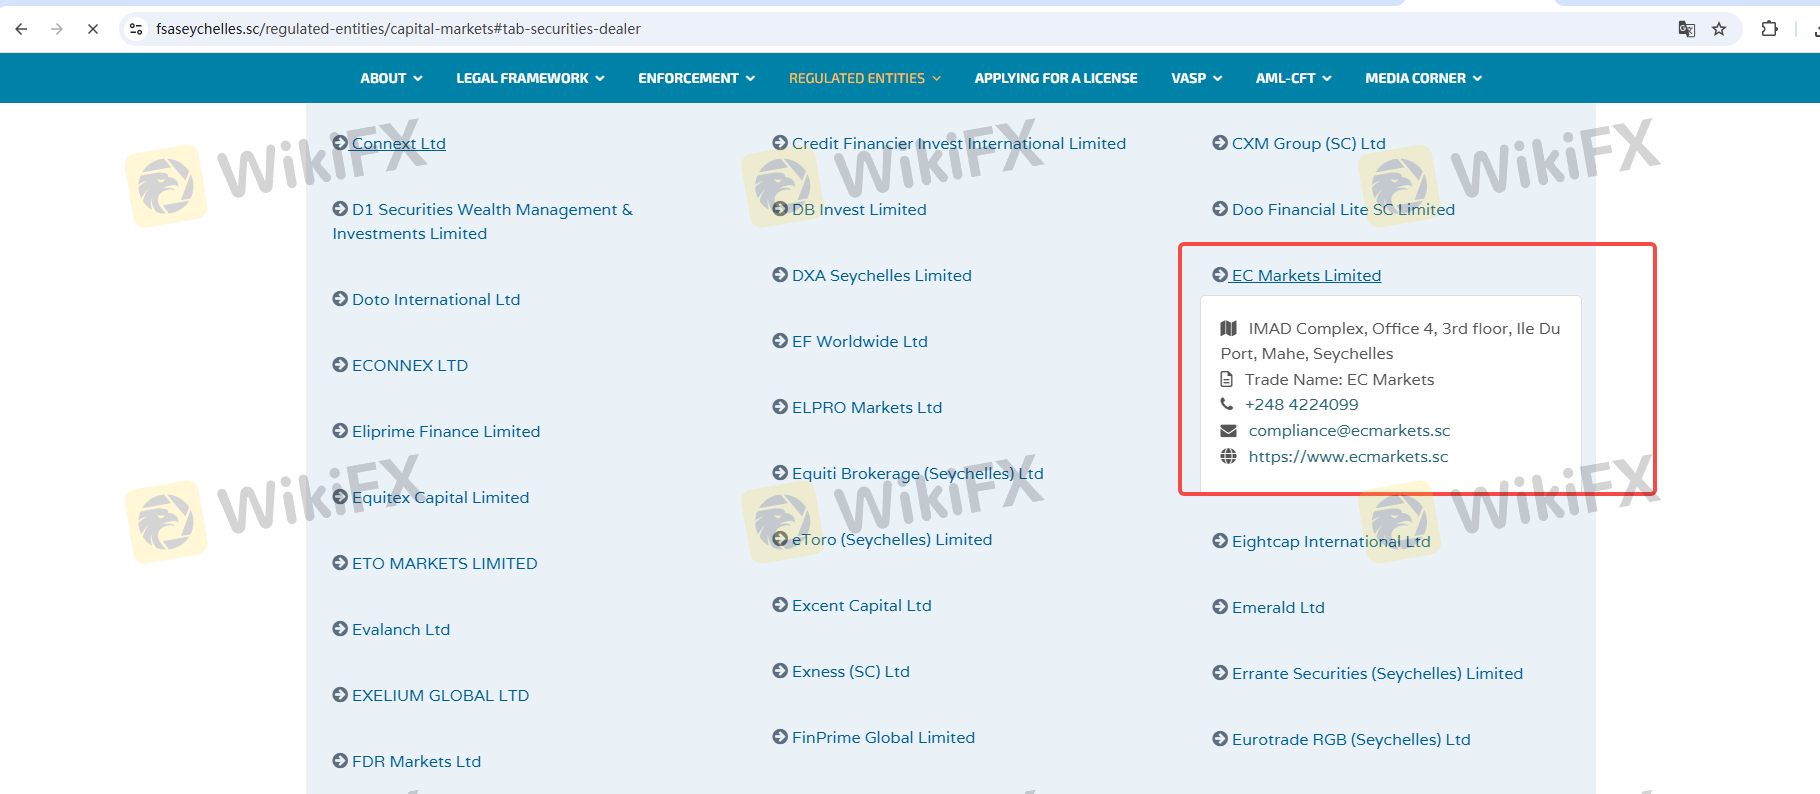
Task: Show ECONNEX LTD details
Action: click(400, 365)
